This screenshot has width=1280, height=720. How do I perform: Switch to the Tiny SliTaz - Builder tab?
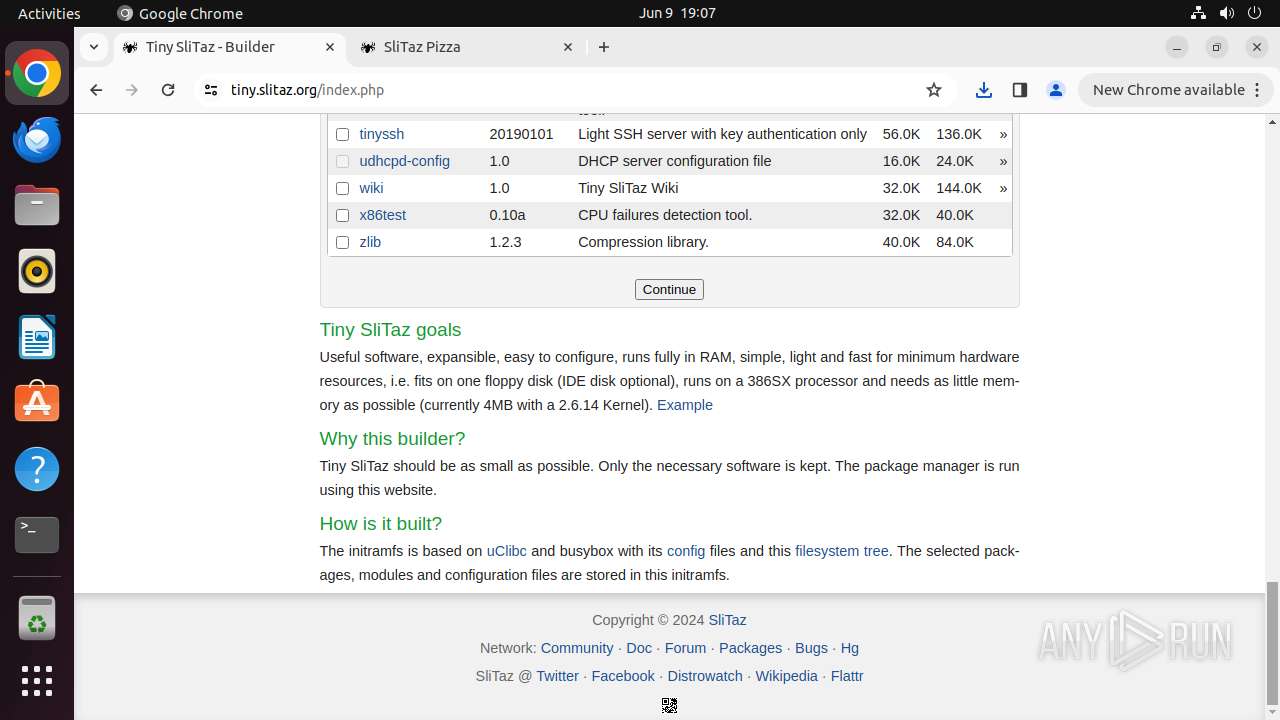pyautogui.click(x=229, y=47)
